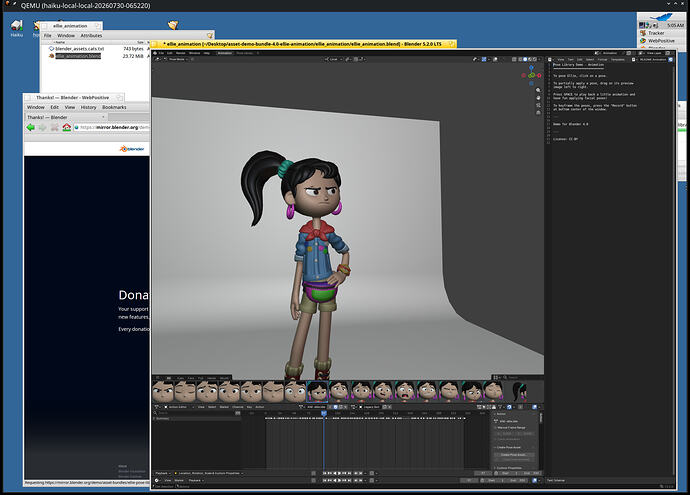Open README Animation text datablock selector
Image resolution: width=690 pixels, height=495 pixels.
pos(633,59)
